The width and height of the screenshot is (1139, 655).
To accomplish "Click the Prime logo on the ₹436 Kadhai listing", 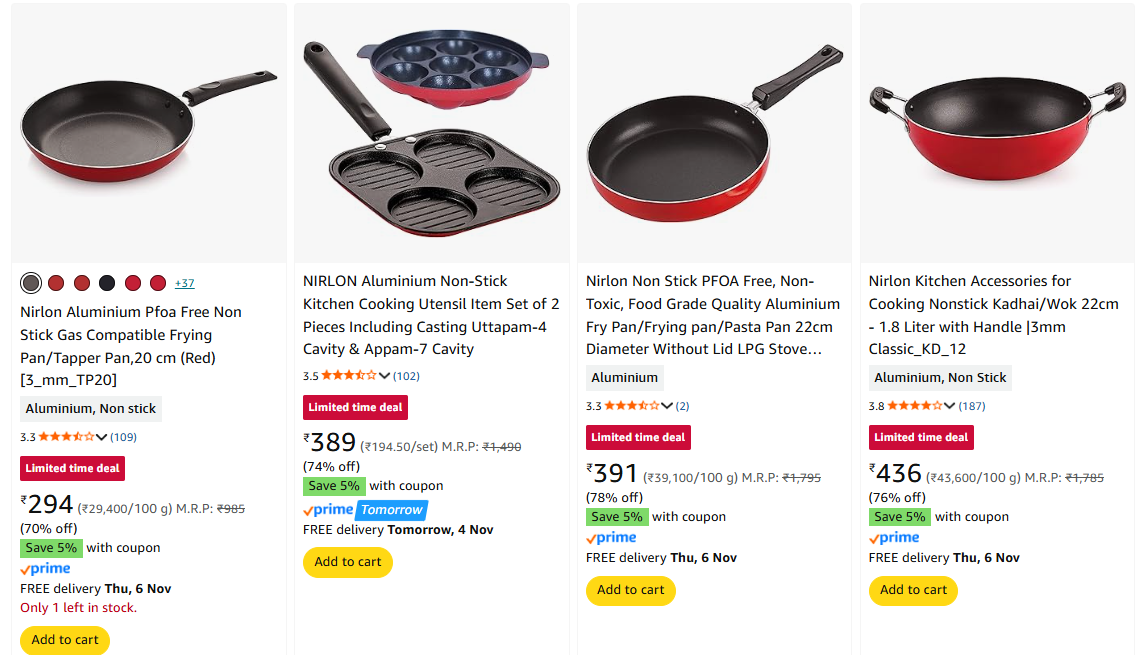I will click(x=894, y=538).
